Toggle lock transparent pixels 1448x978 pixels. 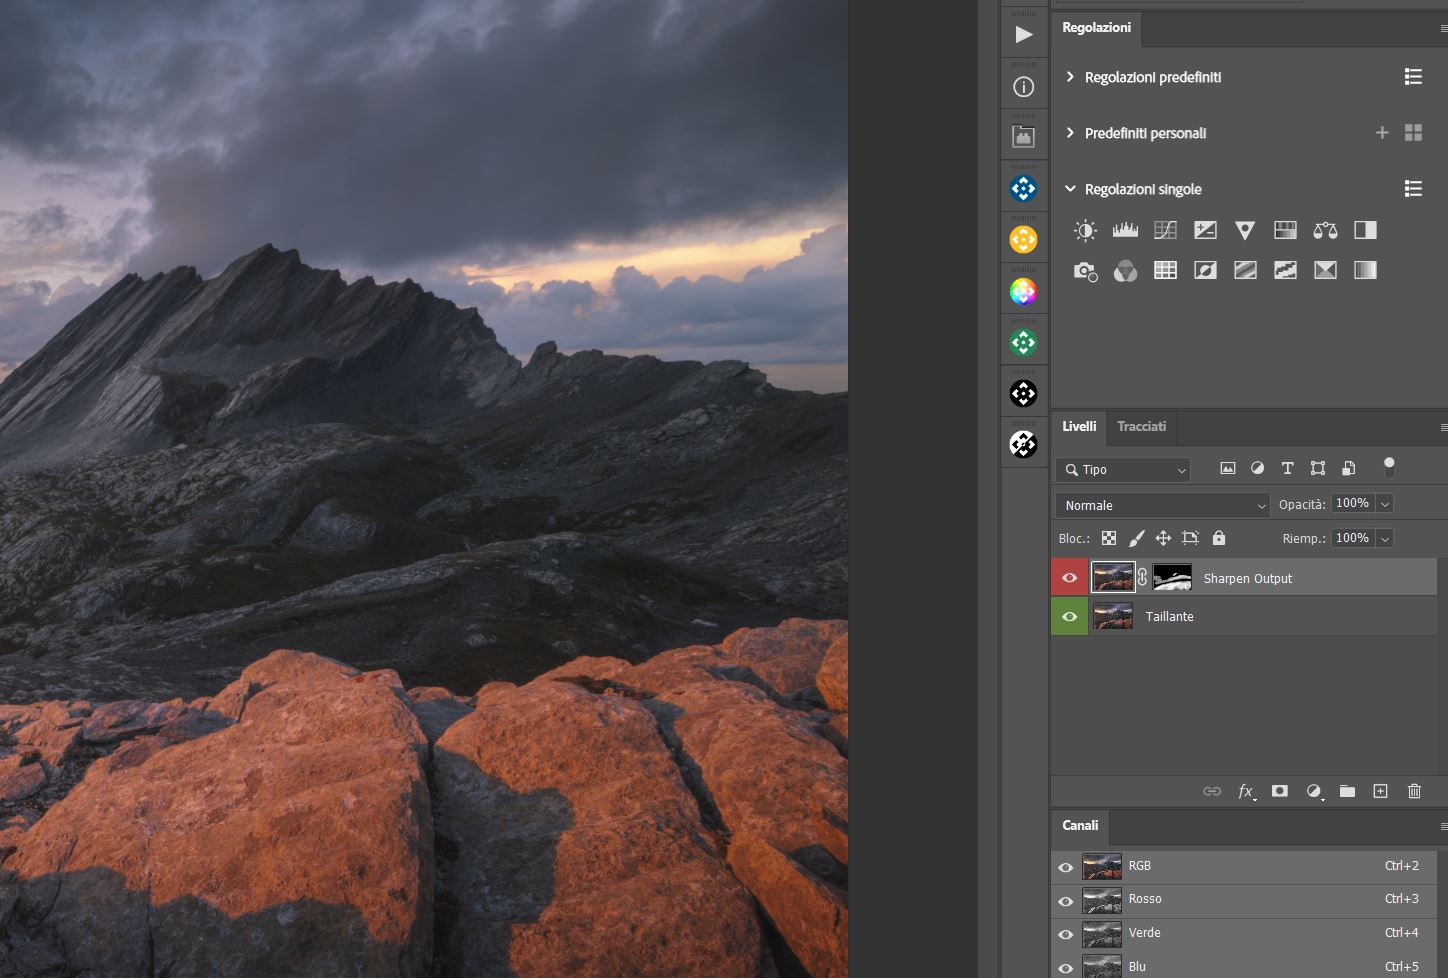click(1109, 538)
